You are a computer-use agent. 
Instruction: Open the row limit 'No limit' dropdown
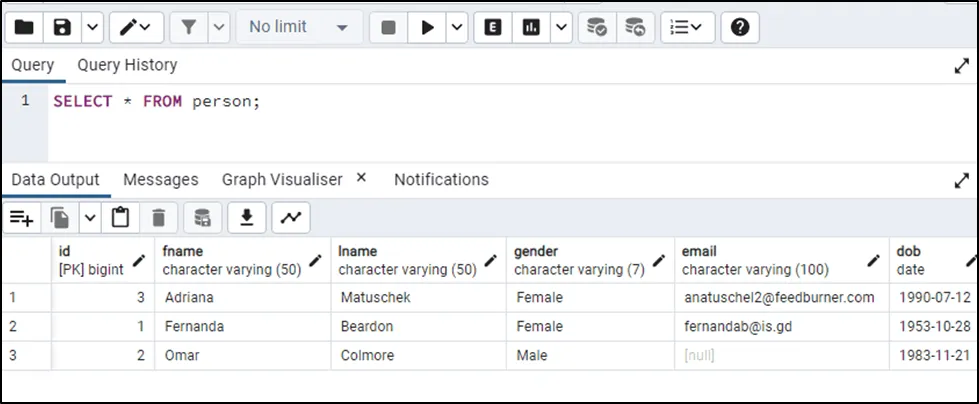click(299, 27)
